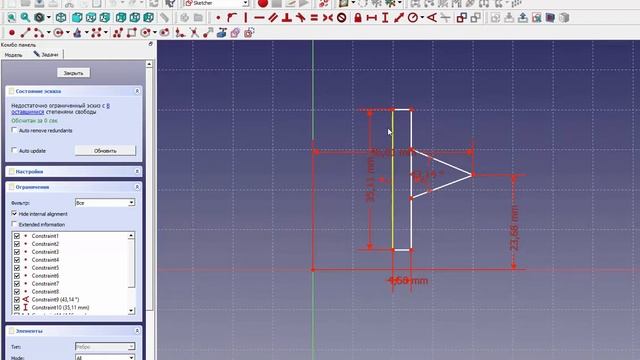Collapse the Ограничения section

137,187
